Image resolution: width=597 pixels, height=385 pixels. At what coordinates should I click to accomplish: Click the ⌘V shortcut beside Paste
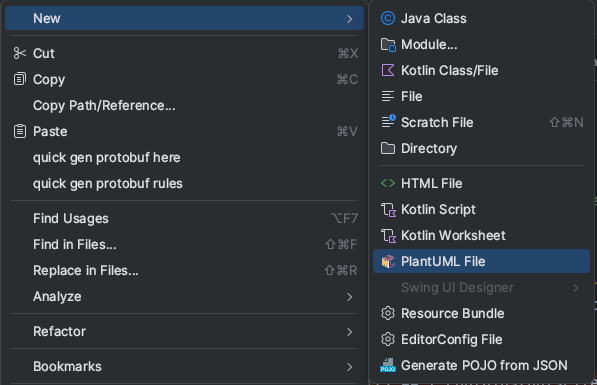pos(347,131)
